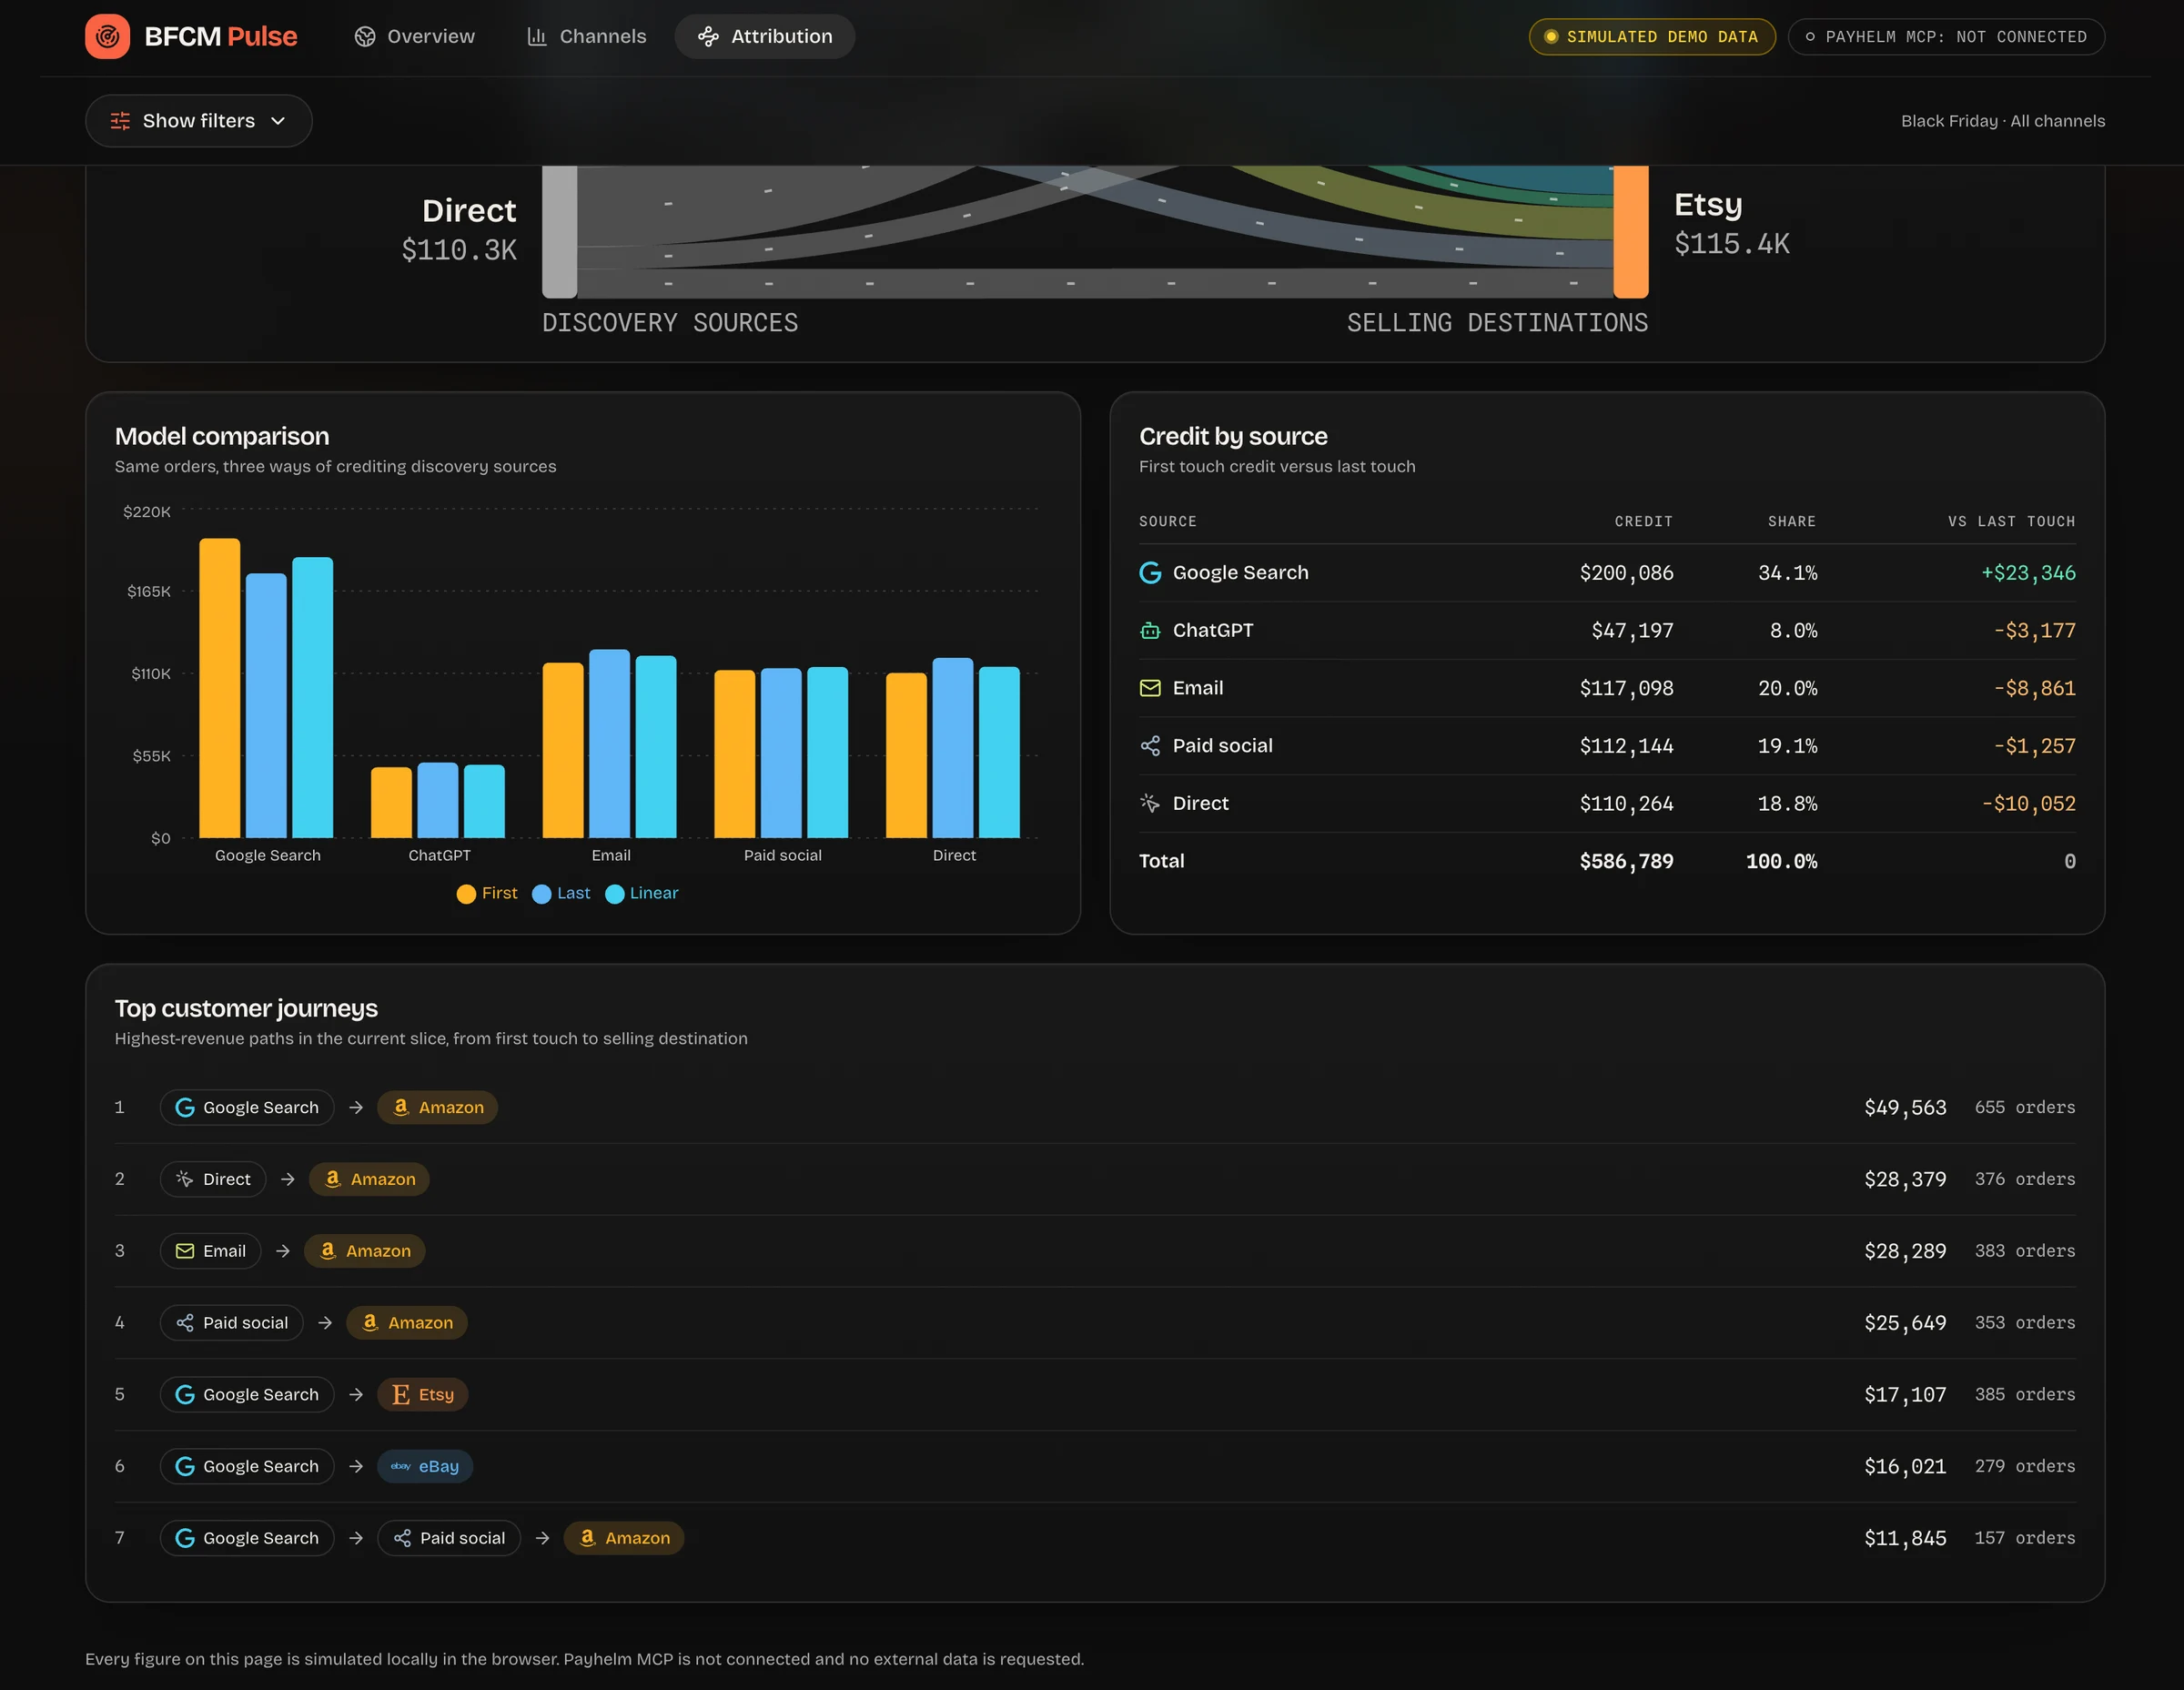Toggle the Linear legend series

pos(642,893)
